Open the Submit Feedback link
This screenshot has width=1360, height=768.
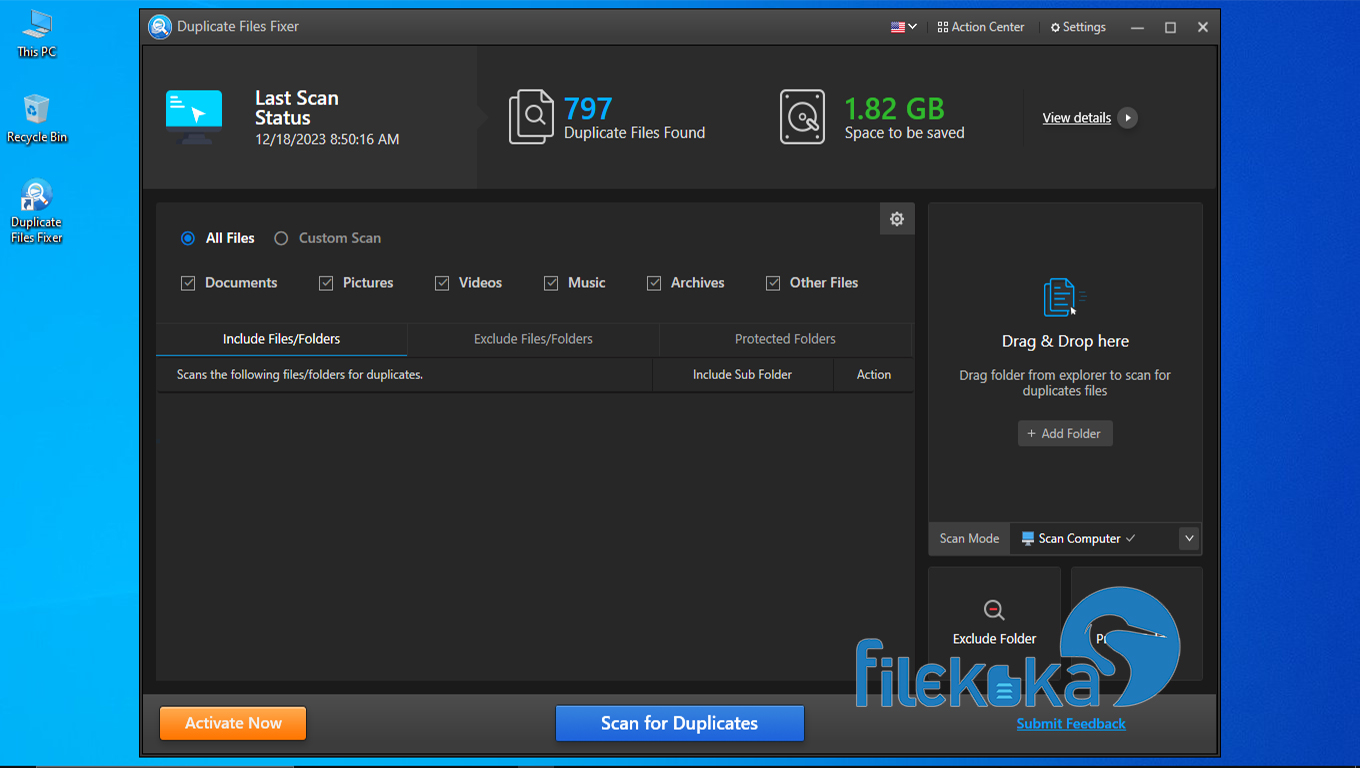(x=1071, y=724)
